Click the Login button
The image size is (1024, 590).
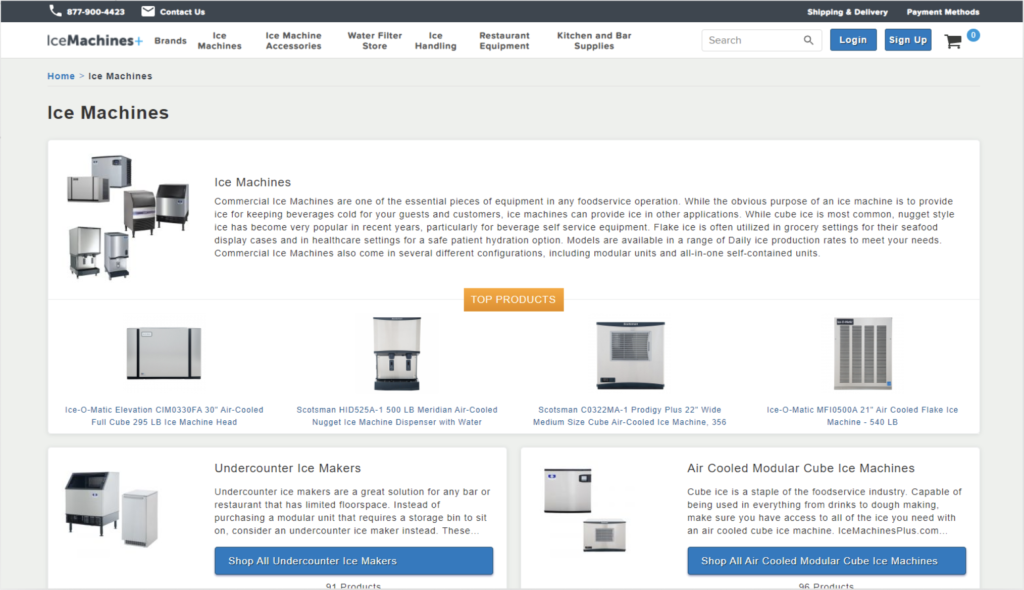(x=853, y=40)
